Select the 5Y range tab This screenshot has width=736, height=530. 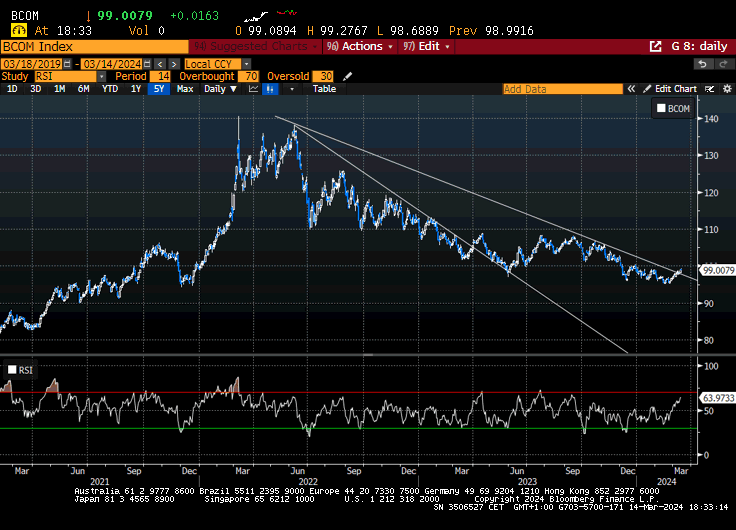click(159, 89)
